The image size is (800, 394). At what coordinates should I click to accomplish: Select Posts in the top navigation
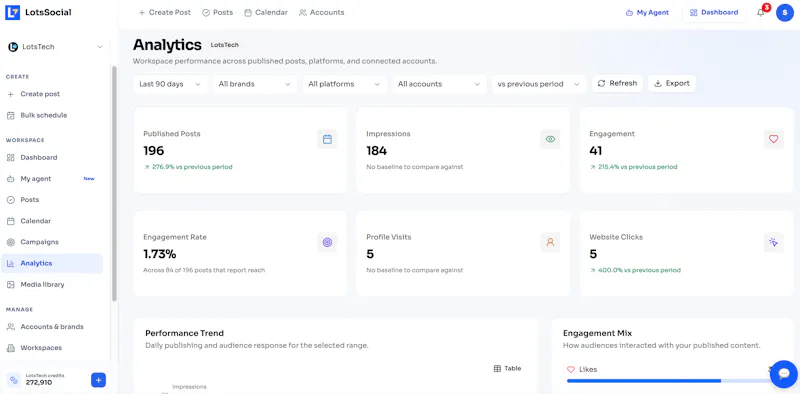click(217, 12)
